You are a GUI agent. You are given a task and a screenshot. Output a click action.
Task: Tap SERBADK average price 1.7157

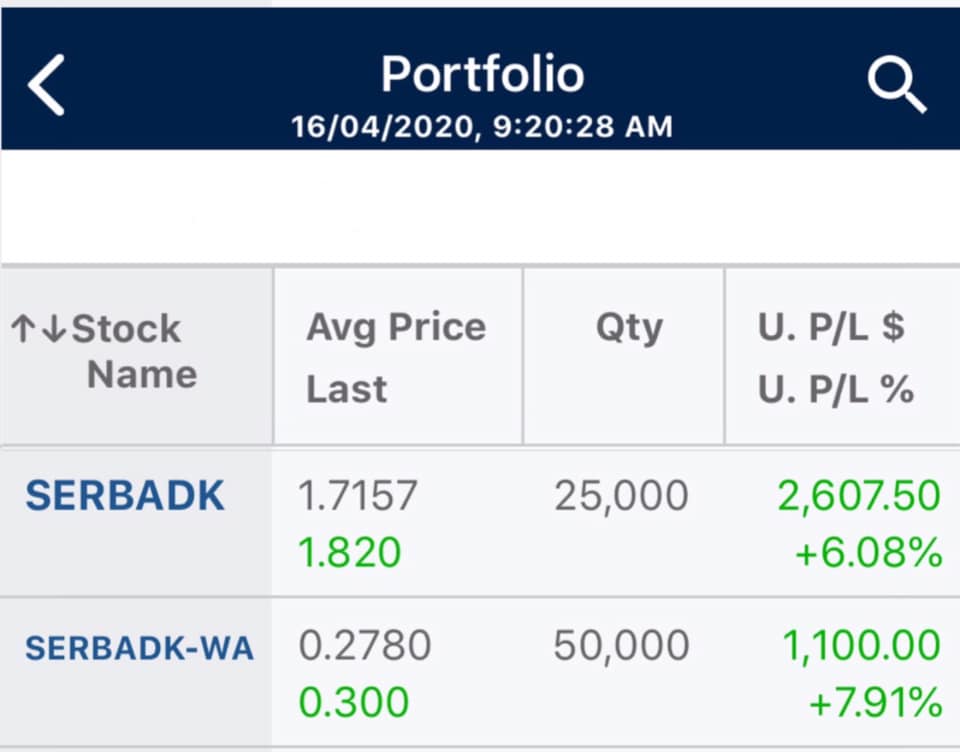pos(358,495)
